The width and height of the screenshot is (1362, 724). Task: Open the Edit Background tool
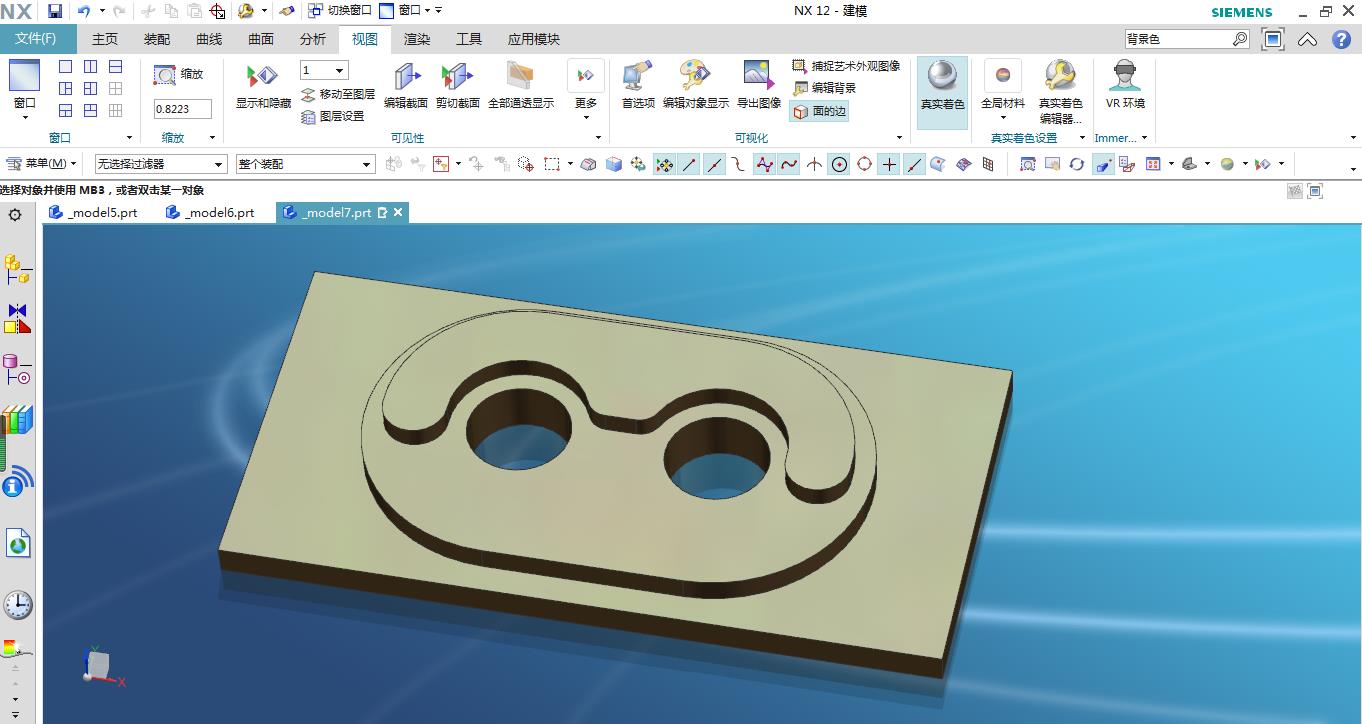tap(824, 88)
